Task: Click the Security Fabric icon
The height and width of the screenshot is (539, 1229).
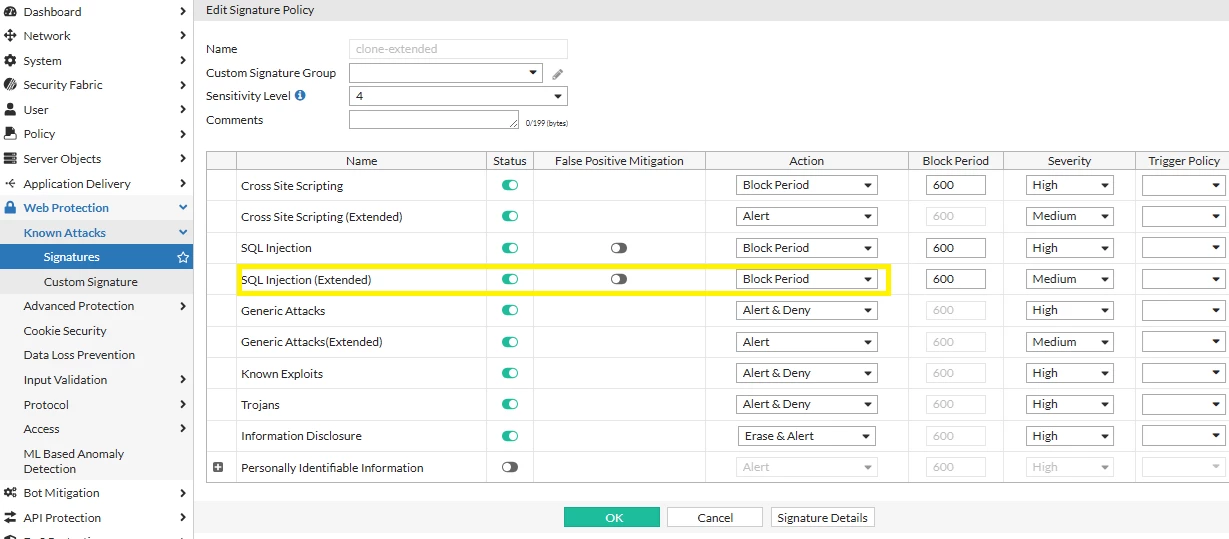Action: point(10,85)
